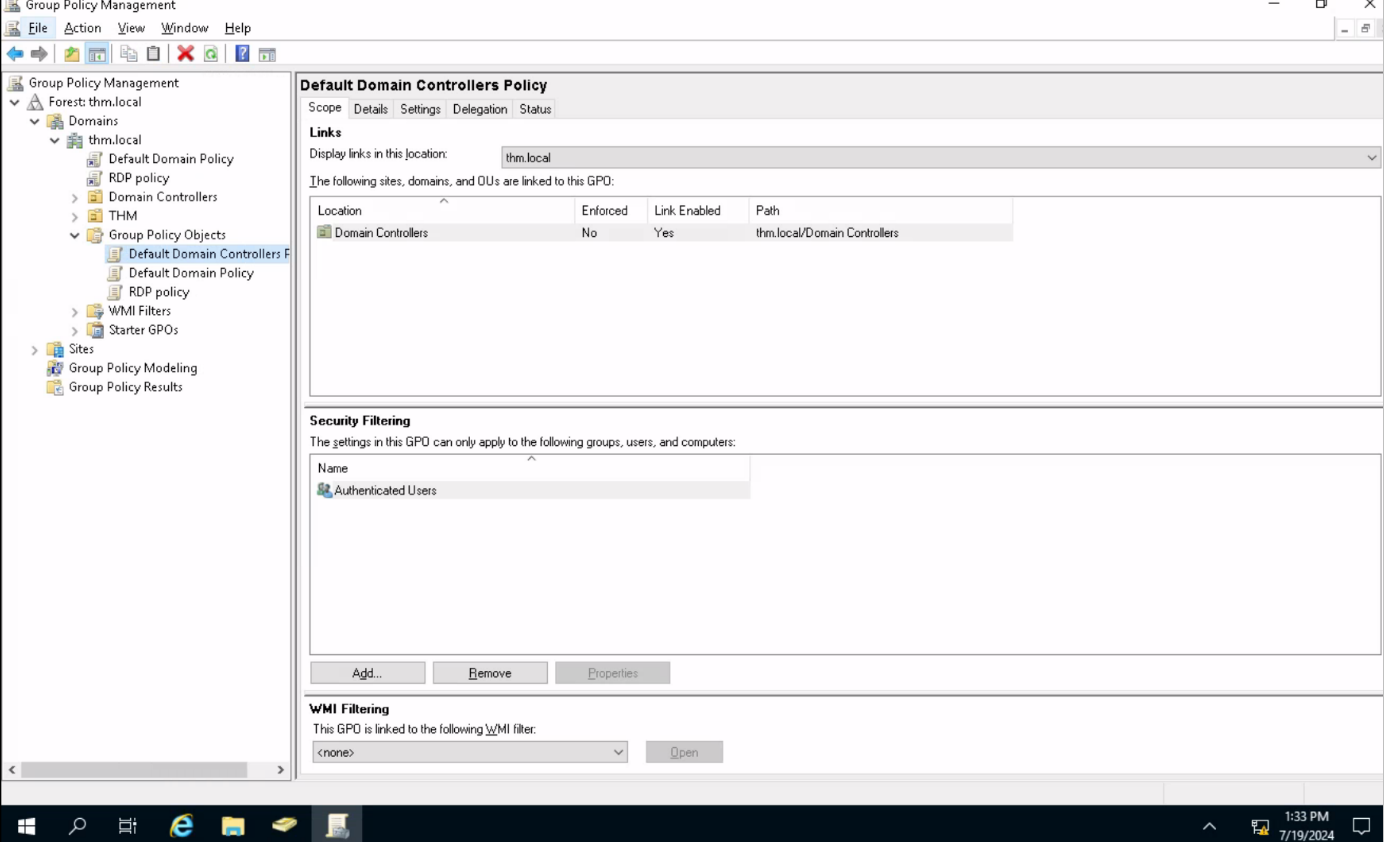Viewport: 1385px width, 842px height.
Task: Switch to the Settings tab
Action: [x=420, y=109]
